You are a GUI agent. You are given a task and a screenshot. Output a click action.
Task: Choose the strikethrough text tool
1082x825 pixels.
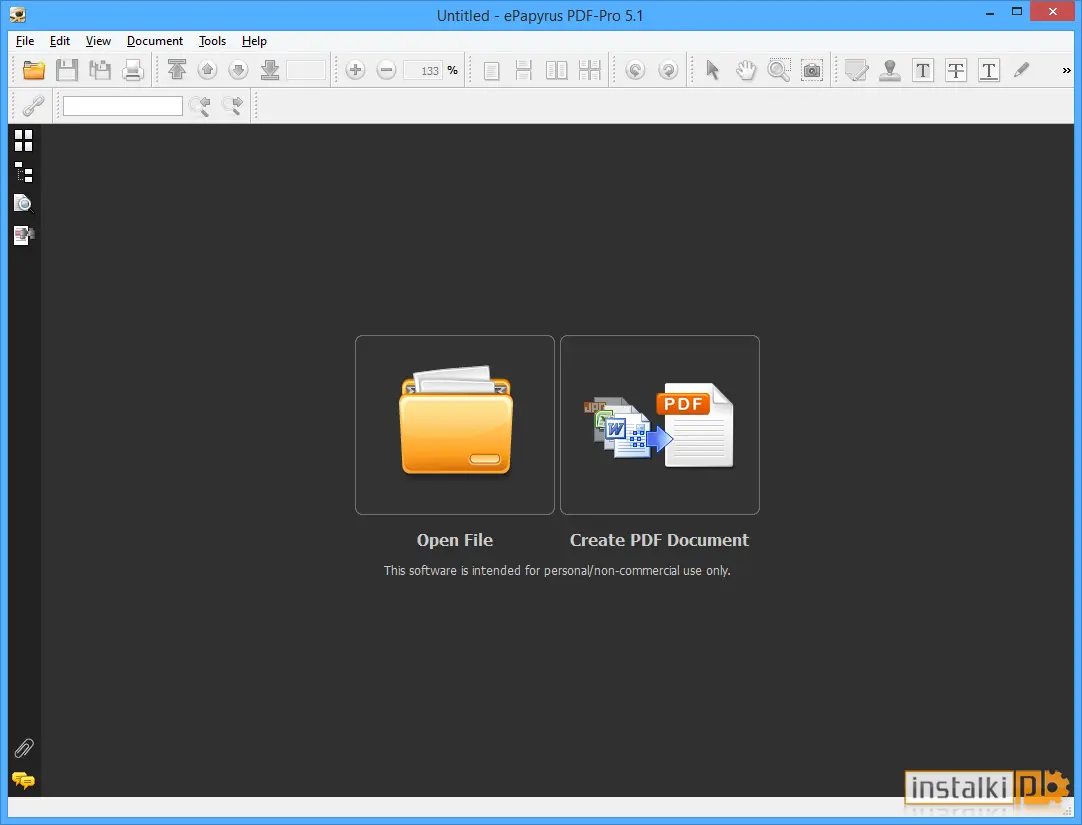(956, 70)
